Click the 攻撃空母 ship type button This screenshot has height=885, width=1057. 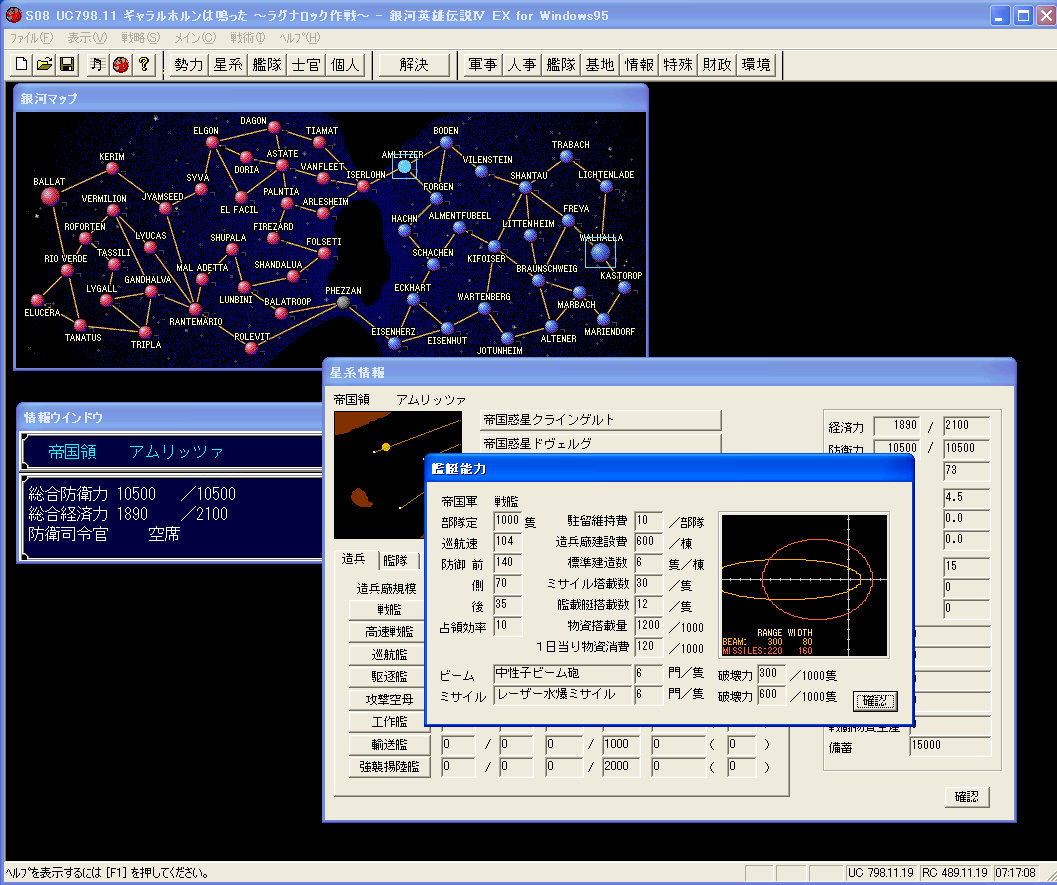[389, 700]
